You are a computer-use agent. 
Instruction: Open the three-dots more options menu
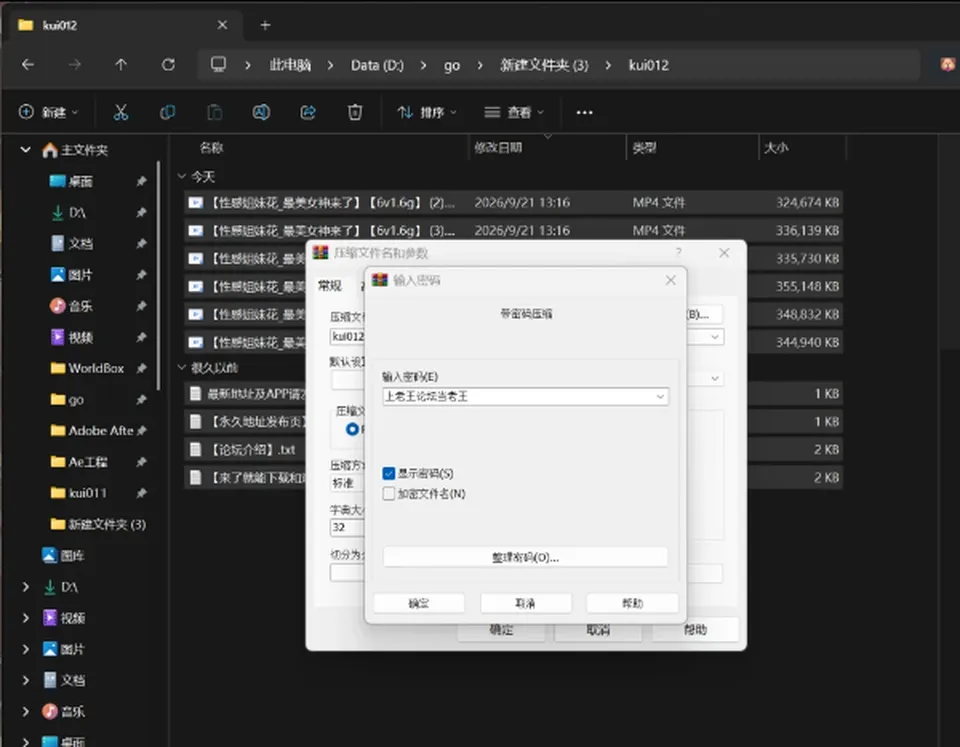pos(585,113)
